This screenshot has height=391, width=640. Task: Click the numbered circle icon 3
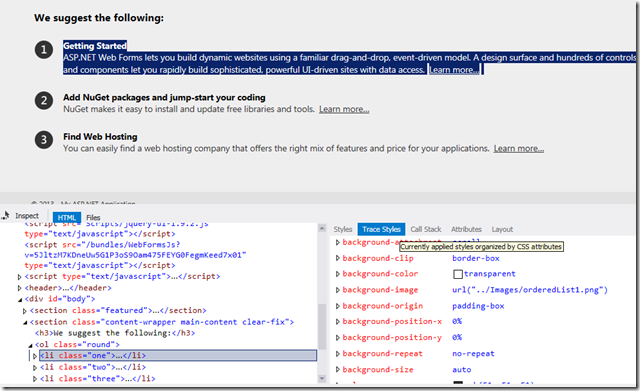tap(44, 140)
